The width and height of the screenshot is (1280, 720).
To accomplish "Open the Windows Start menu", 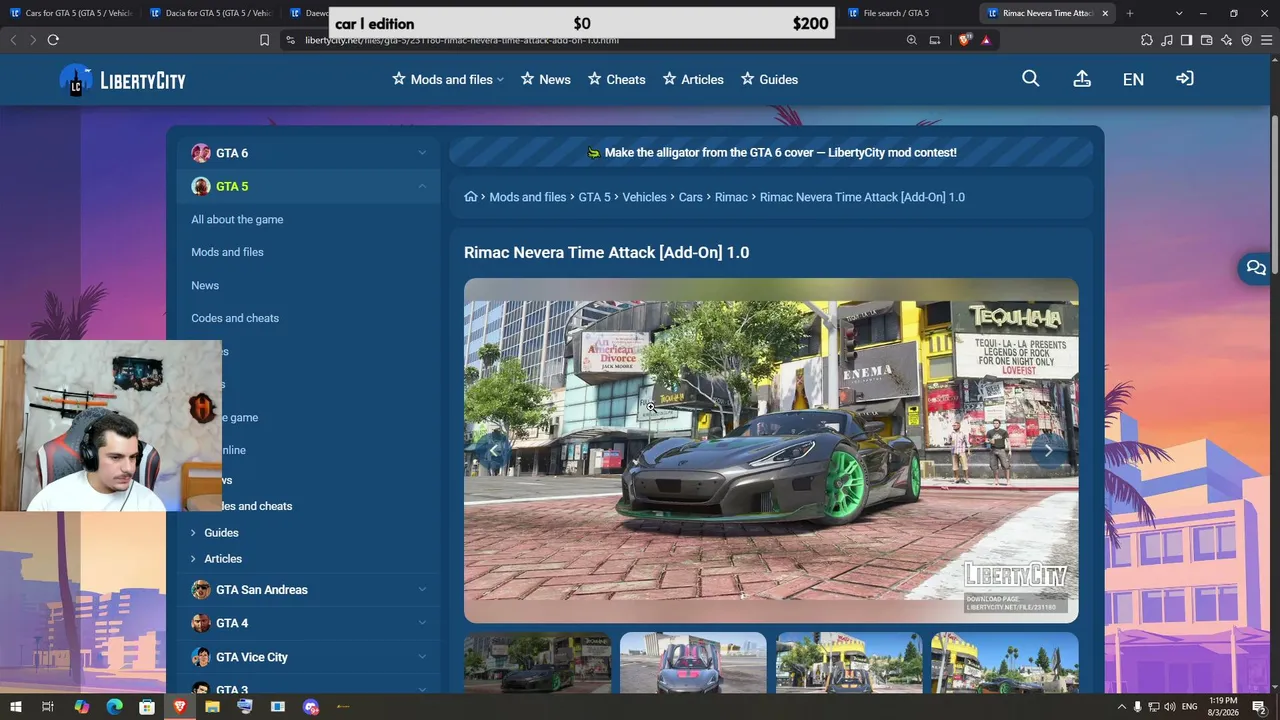I will click(16, 707).
